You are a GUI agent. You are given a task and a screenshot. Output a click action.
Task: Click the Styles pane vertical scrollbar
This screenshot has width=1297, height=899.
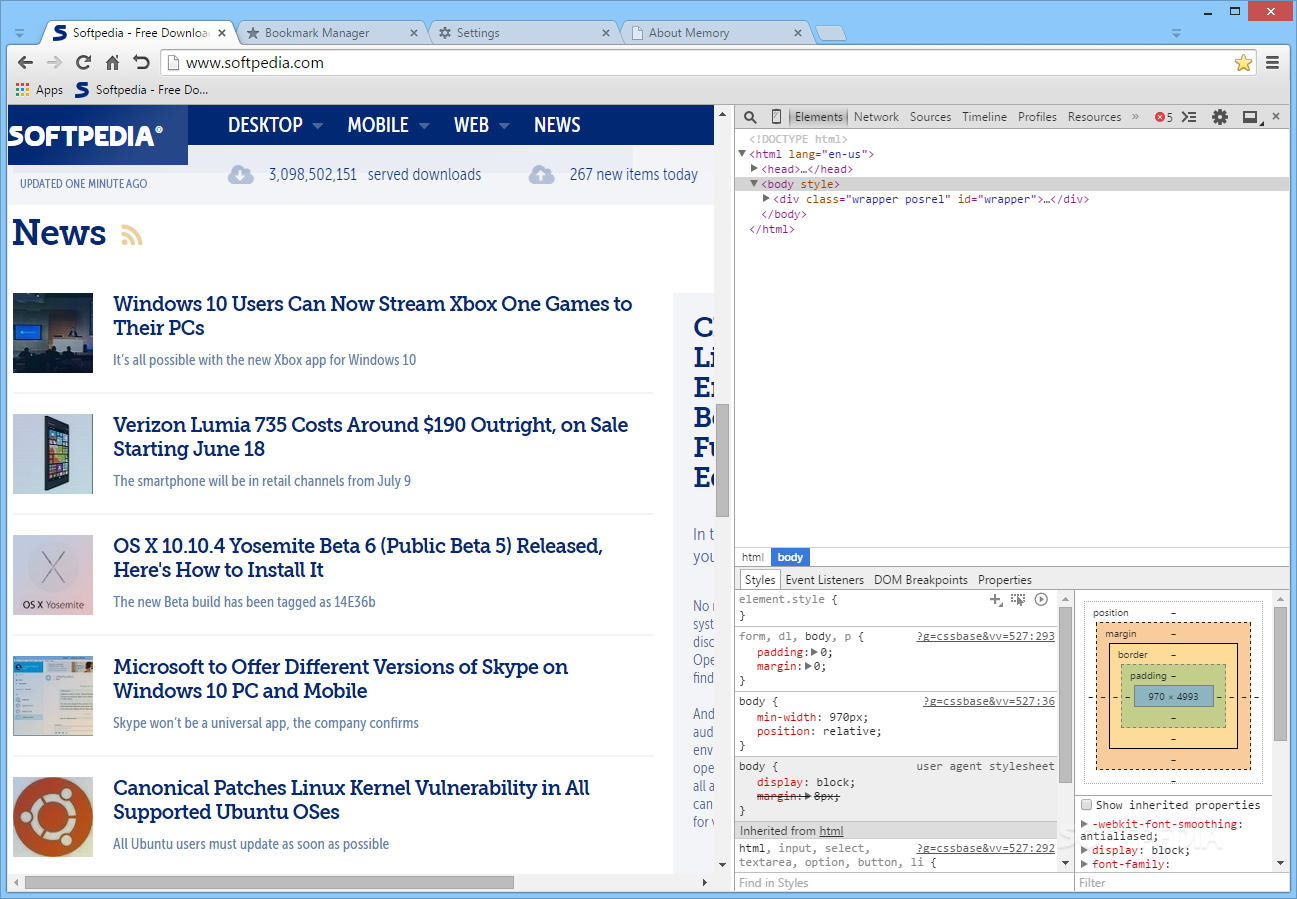click(x=1065, y=695)
